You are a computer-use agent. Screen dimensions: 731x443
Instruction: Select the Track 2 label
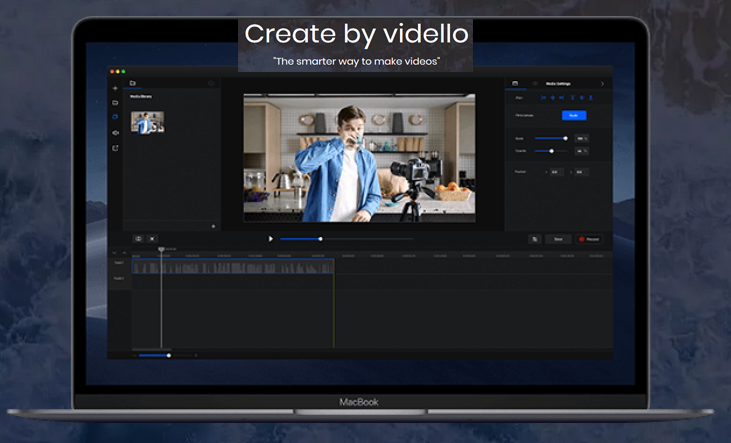(x=119, y=278)
